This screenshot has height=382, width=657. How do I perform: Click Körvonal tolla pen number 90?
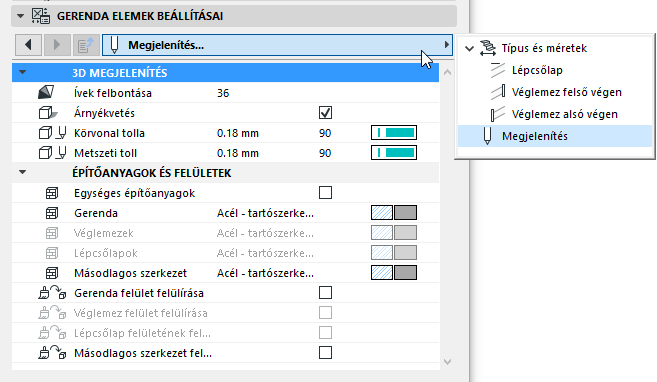pos(325,133)
